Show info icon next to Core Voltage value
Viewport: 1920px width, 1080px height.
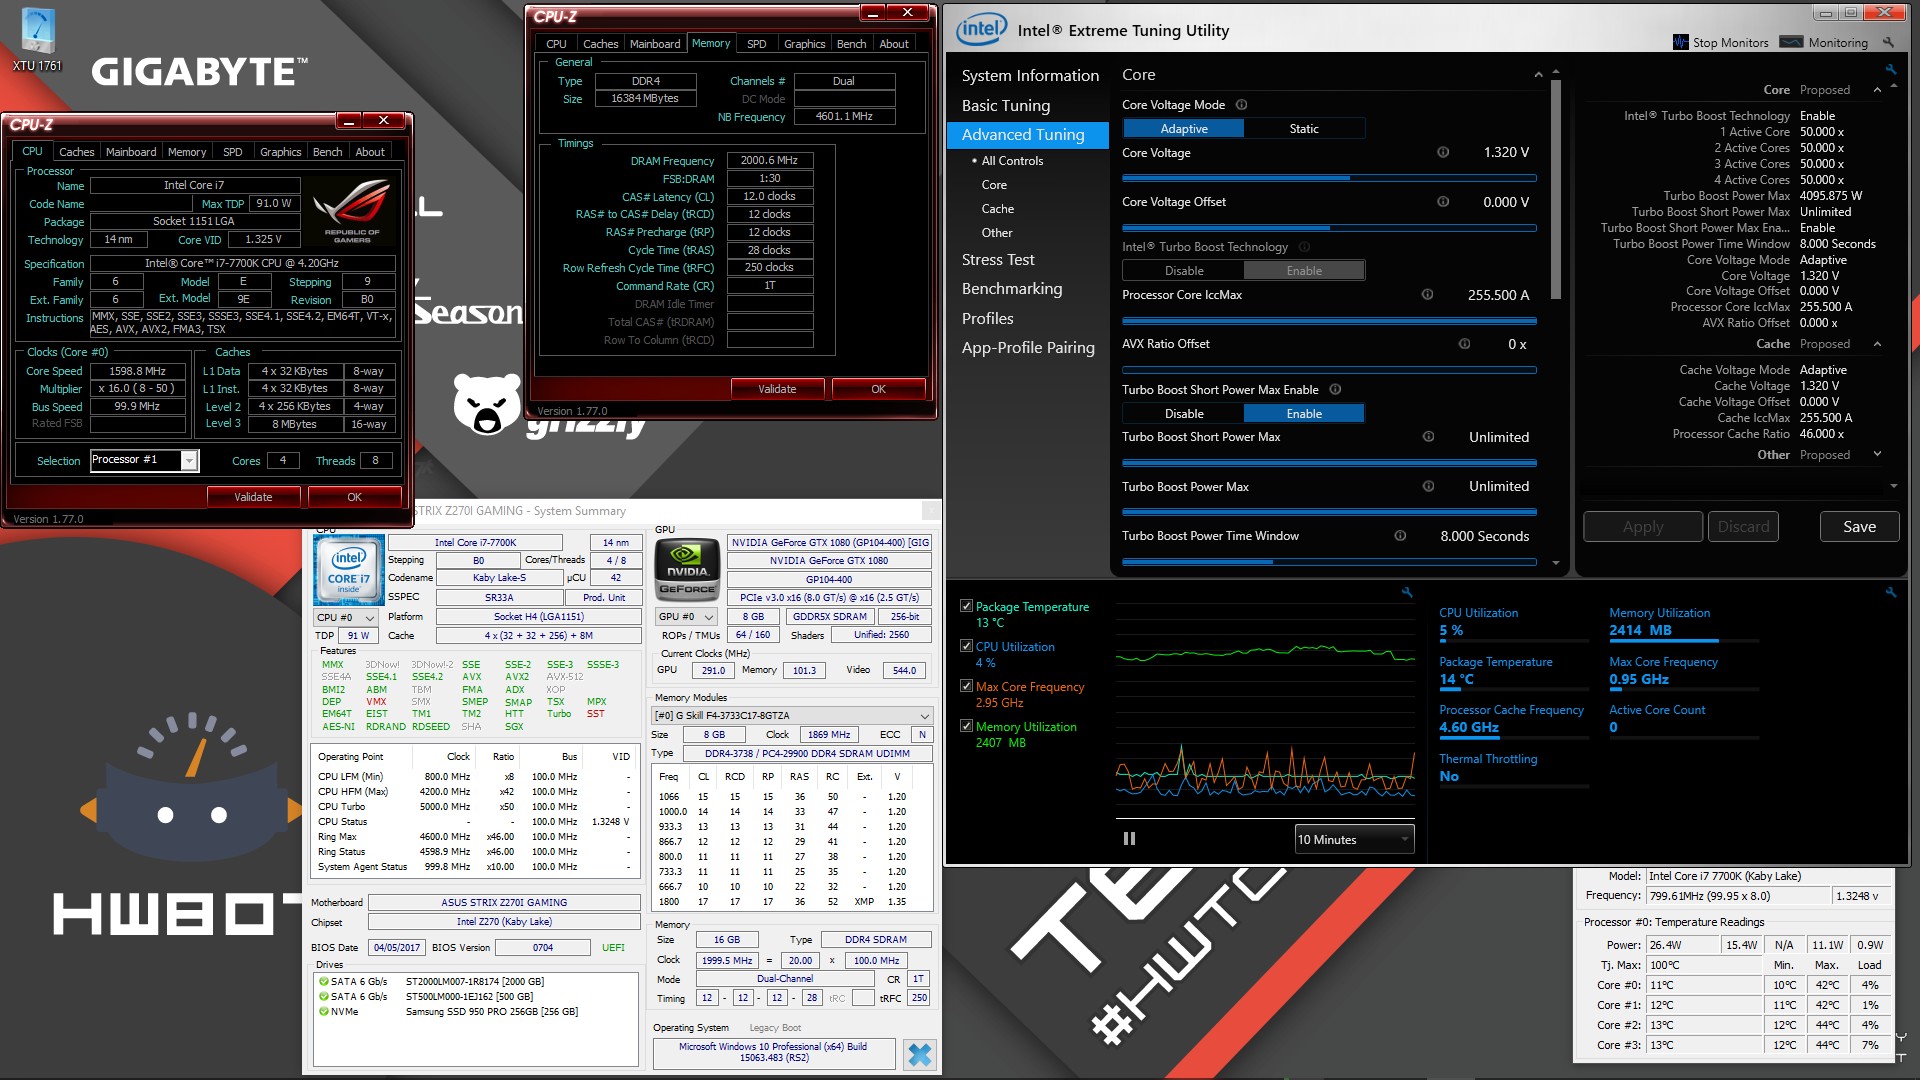click(x=1443, y=153)
